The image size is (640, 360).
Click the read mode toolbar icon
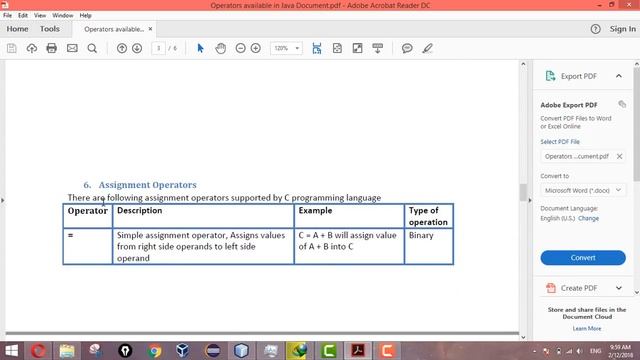(x=378, y=48)
